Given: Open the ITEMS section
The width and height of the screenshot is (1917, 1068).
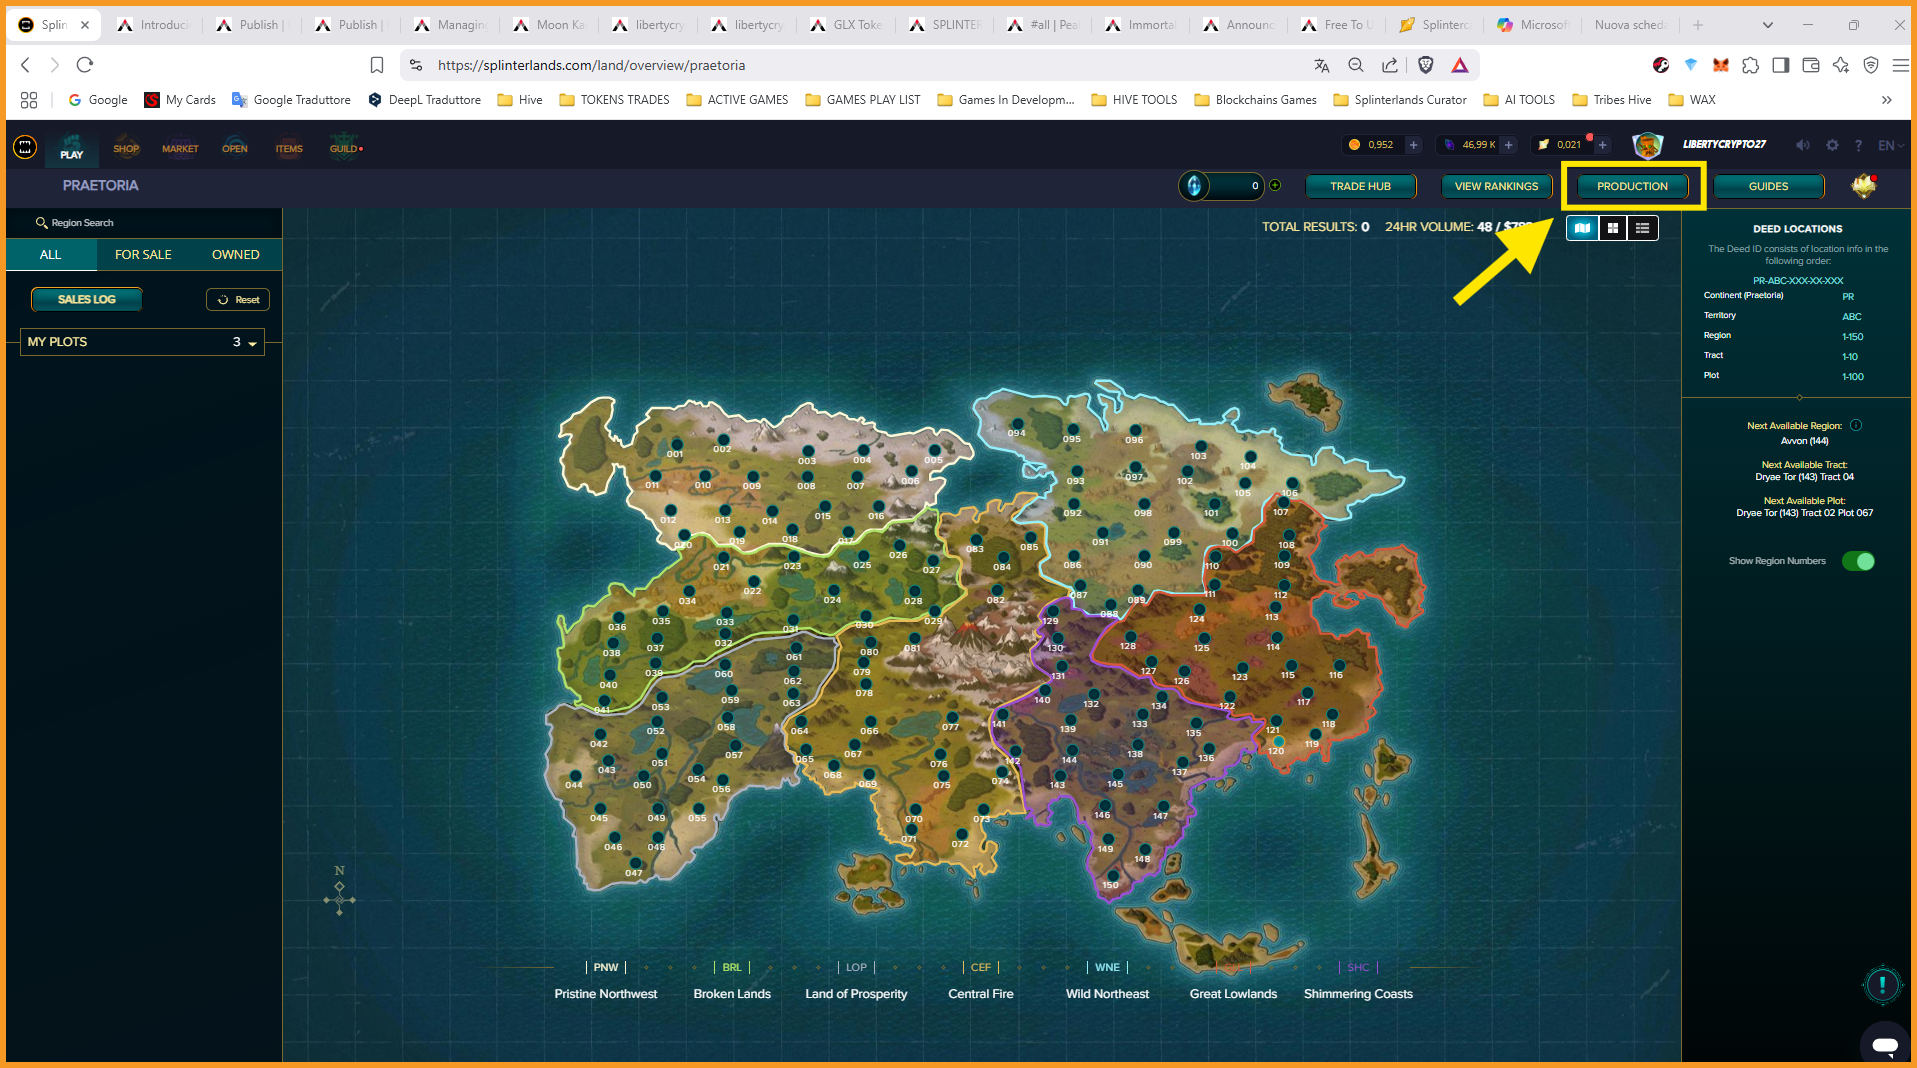Looking at the screenshot, I should tap(289, 149).
